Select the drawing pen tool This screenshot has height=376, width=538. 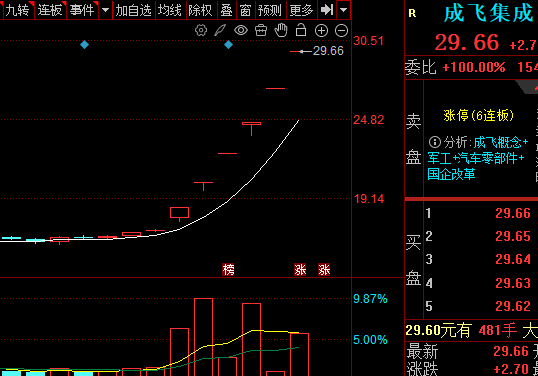(x=220, y=31)
